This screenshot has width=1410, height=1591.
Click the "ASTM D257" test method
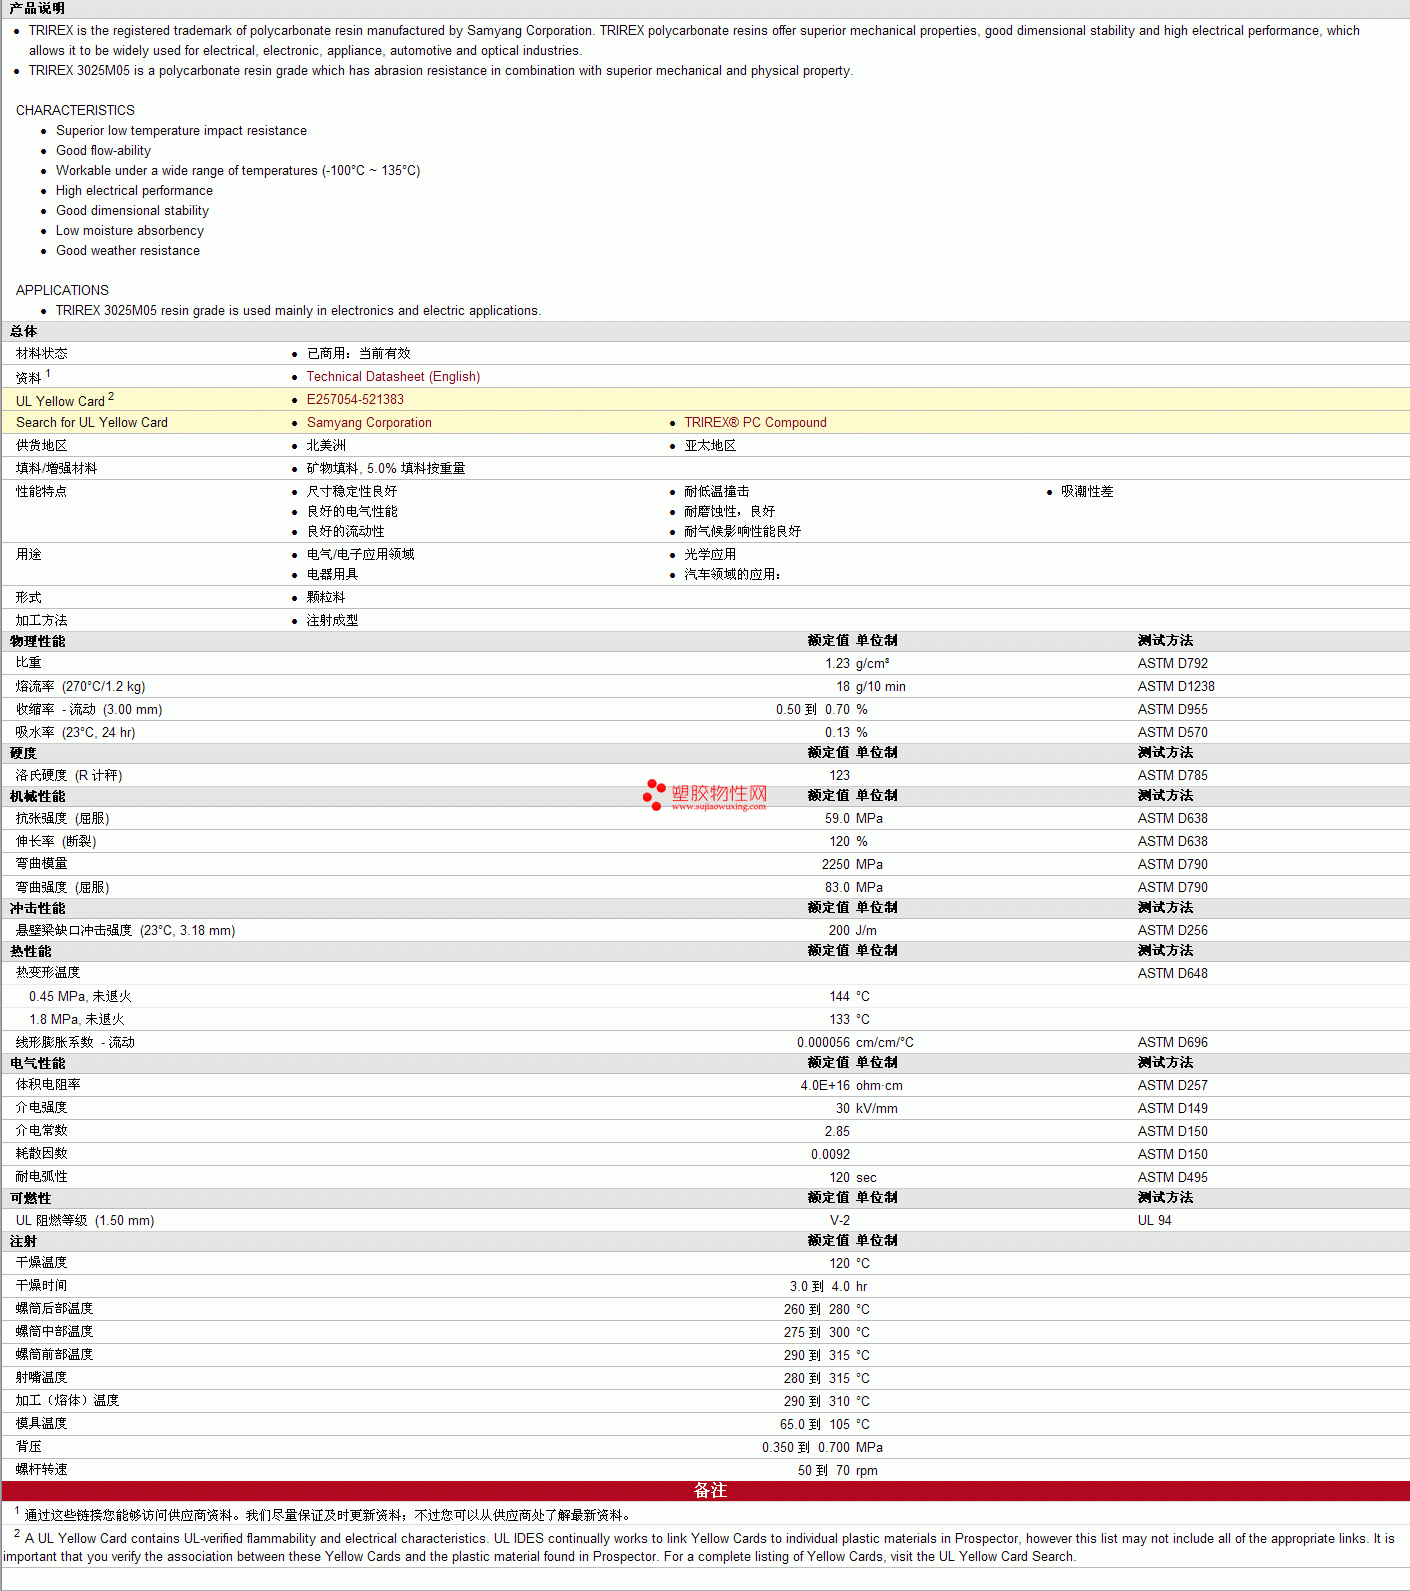(1173, 1086)
